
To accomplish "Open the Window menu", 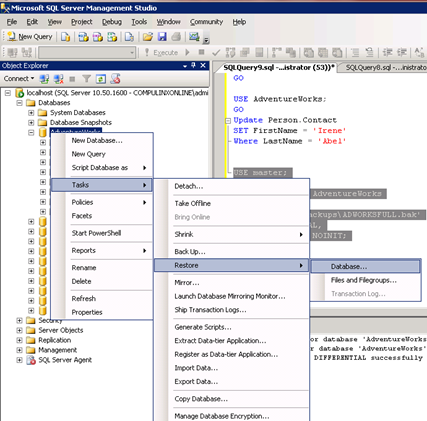I will click(x=168, y=22).
